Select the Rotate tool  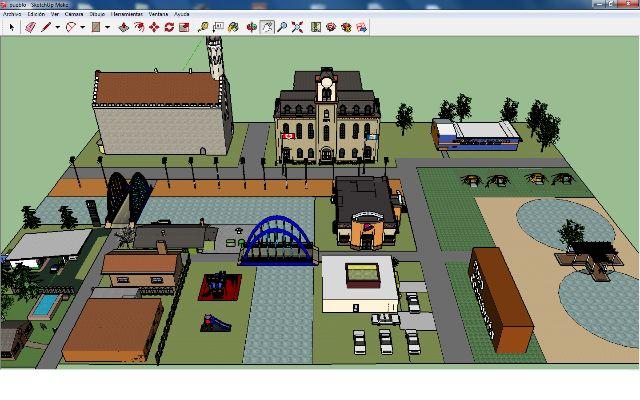click(x=169, y=27)
